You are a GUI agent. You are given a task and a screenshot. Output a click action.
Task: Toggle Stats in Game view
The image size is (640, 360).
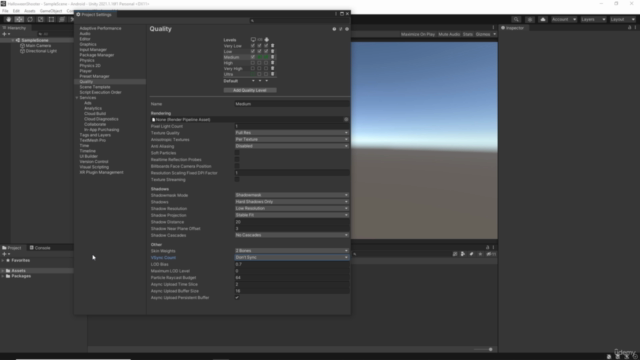(468, 34)
